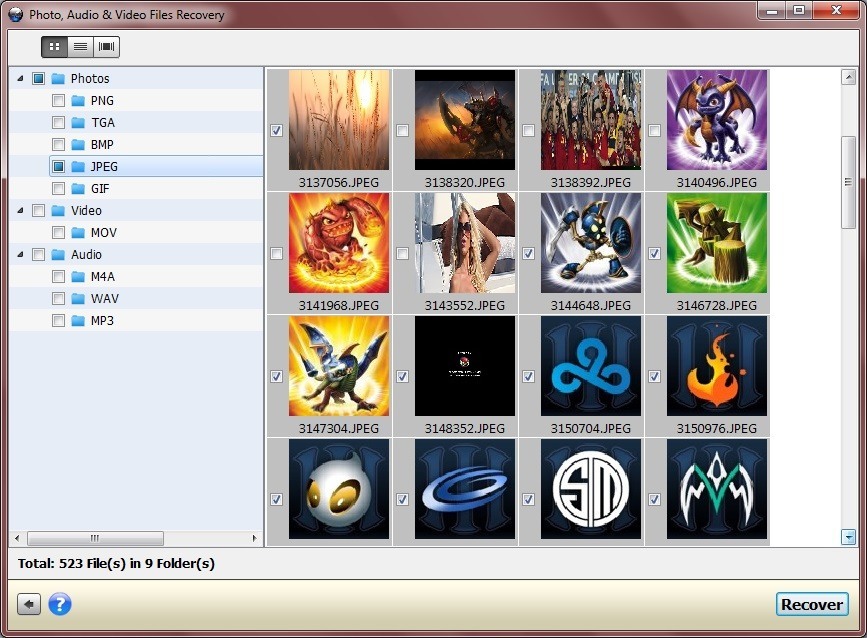Viewport: 867px width, 638px height.
Task: Select the BMP folder in tree
Action: (x=101, y=145)
